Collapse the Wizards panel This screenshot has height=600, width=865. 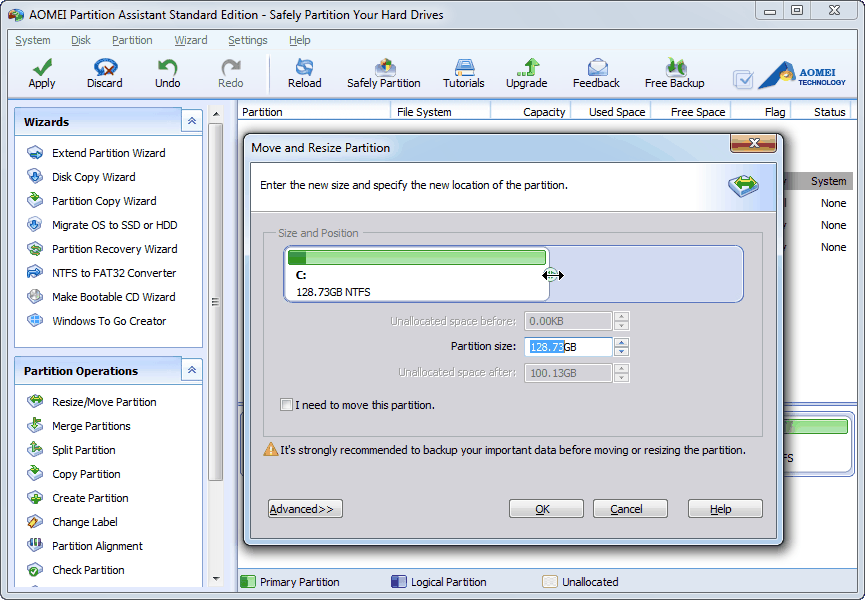point(191,121)
